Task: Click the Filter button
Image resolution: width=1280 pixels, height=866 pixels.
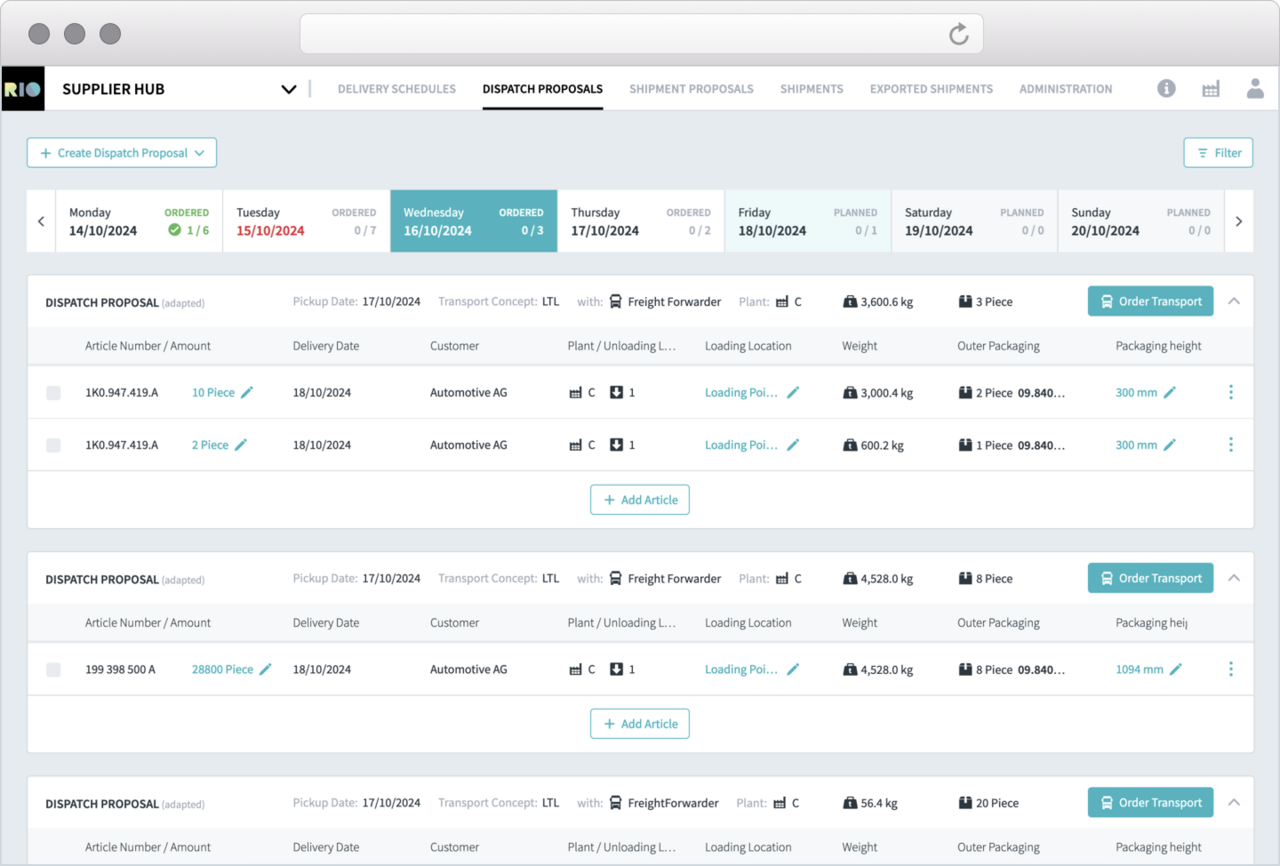Action: 1218,153
